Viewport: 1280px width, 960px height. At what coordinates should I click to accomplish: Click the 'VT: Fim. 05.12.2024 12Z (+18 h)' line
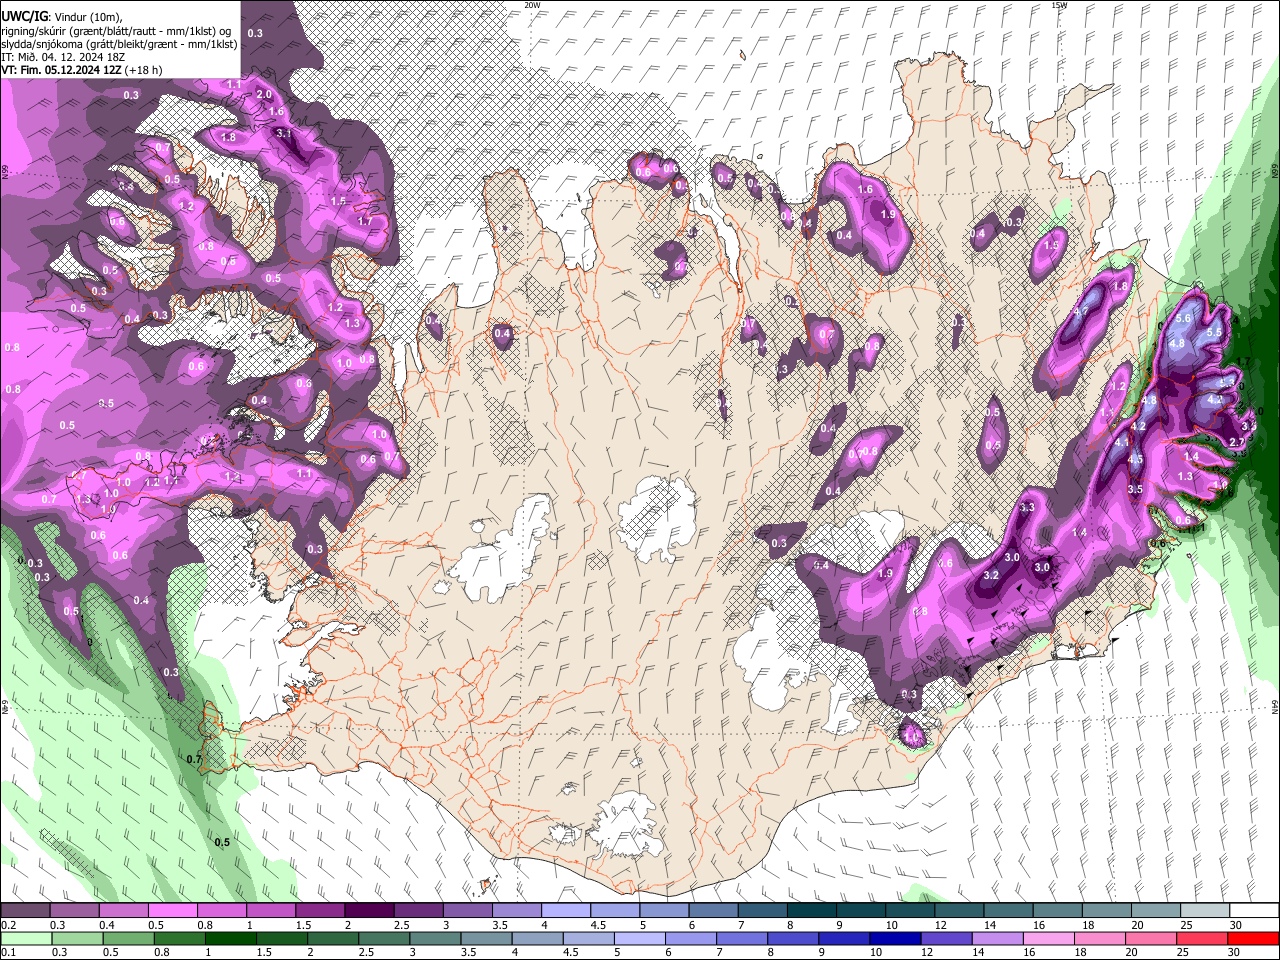[x=82, y=70]
